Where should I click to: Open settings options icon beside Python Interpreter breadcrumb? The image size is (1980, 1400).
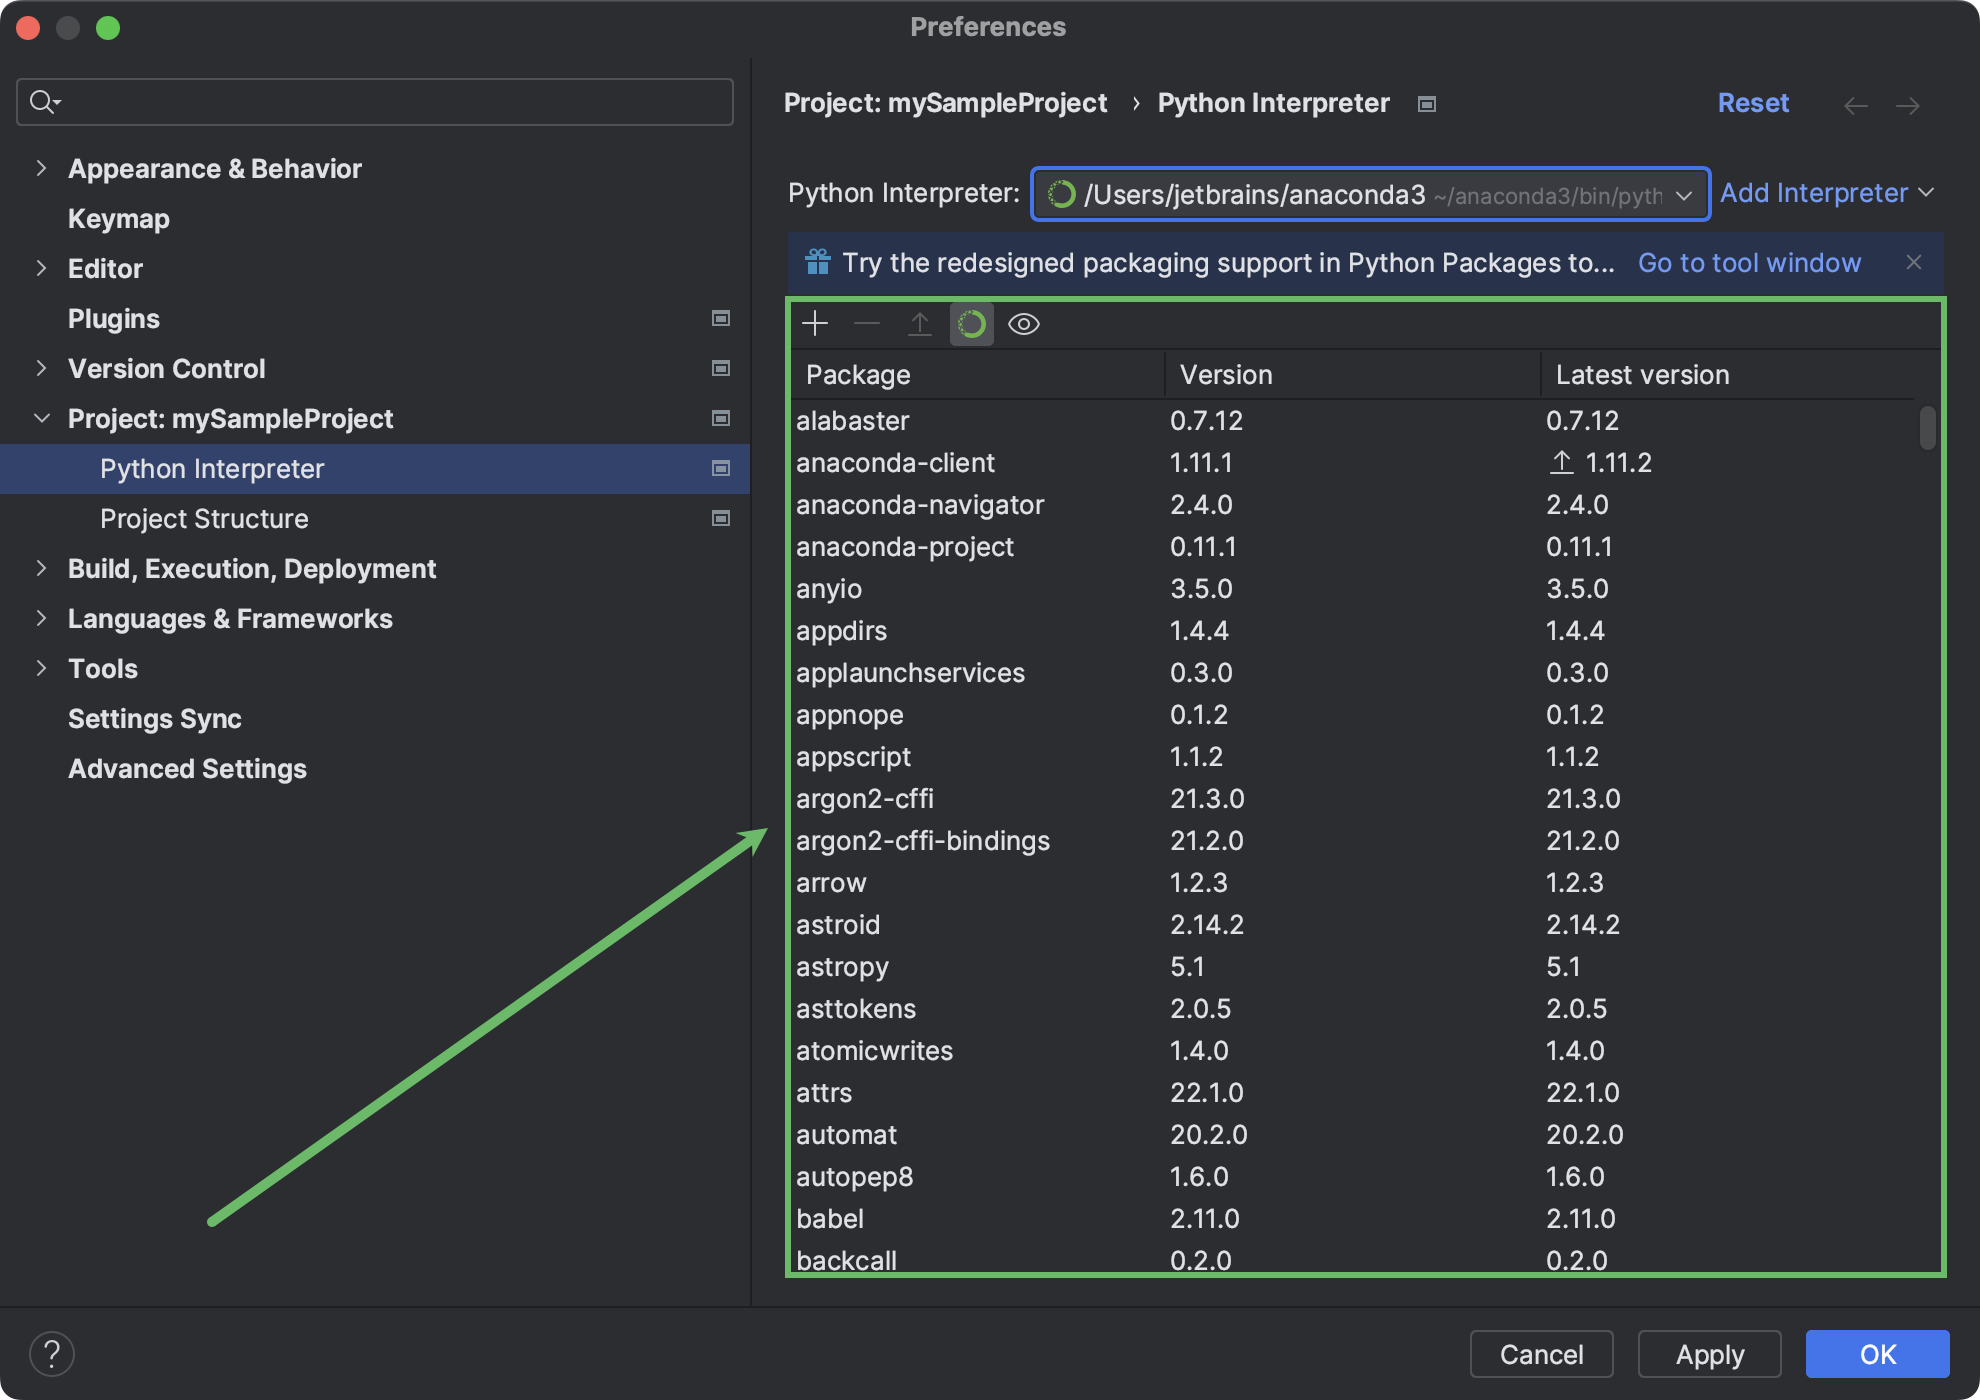pyautogui.click(x=1427, y=103)
